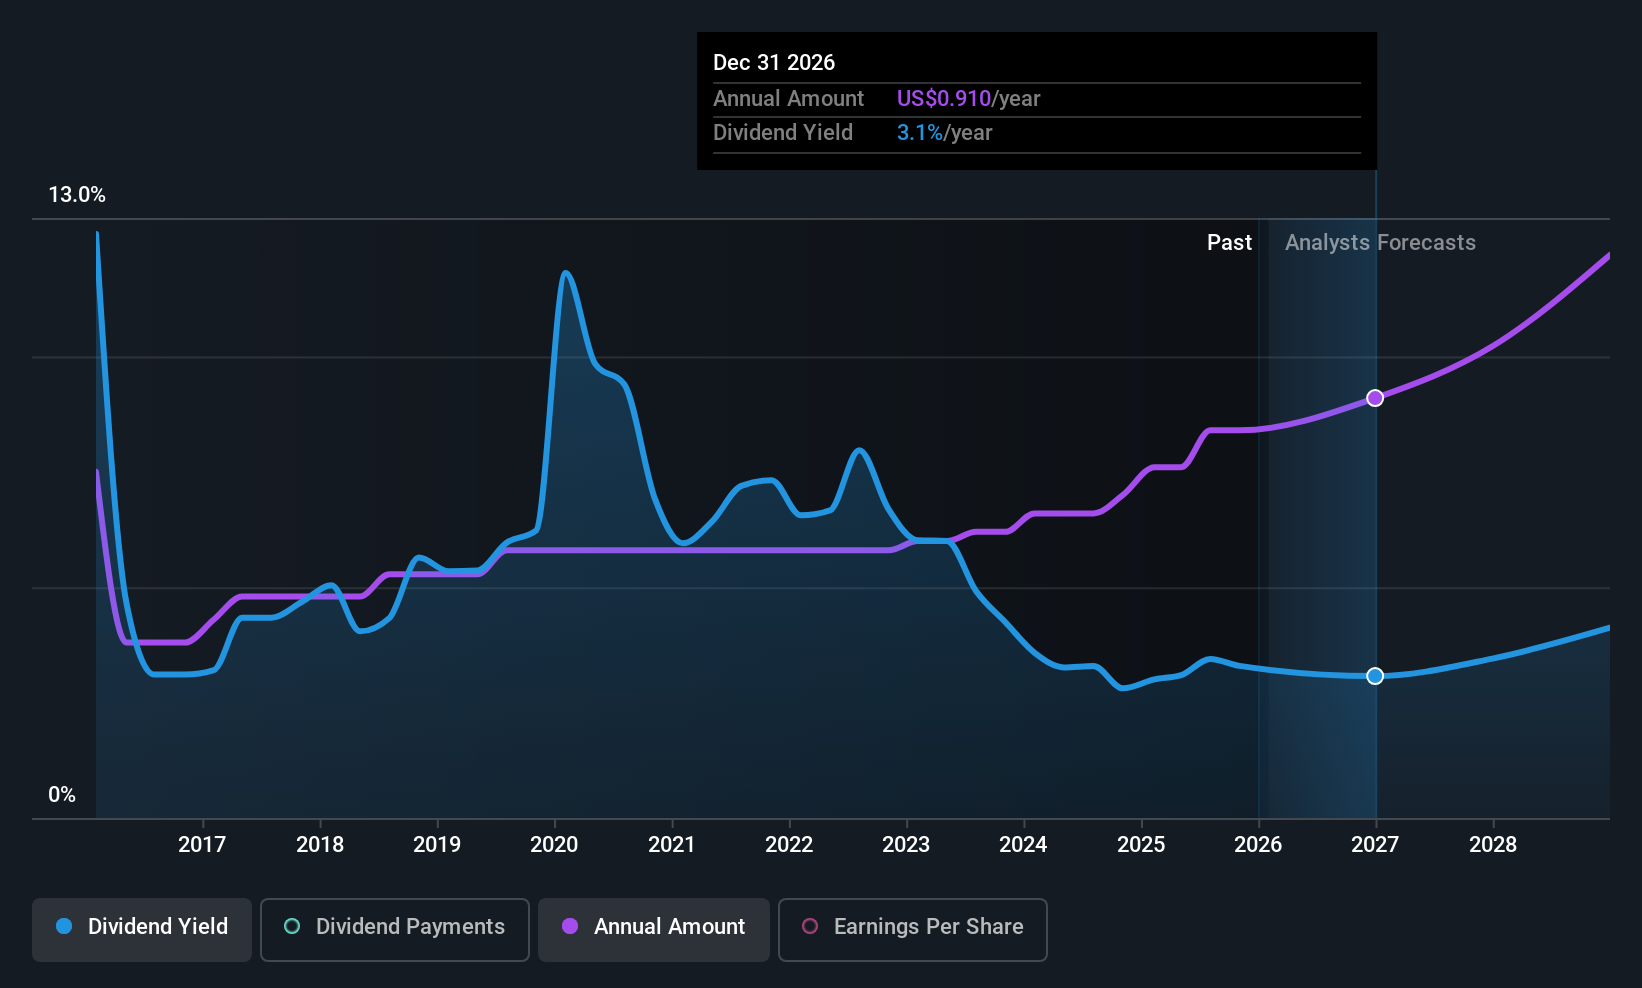Click the 3.1%/year yield value in tooltip
Screen dimensions: 1642x988
point(944,132)
